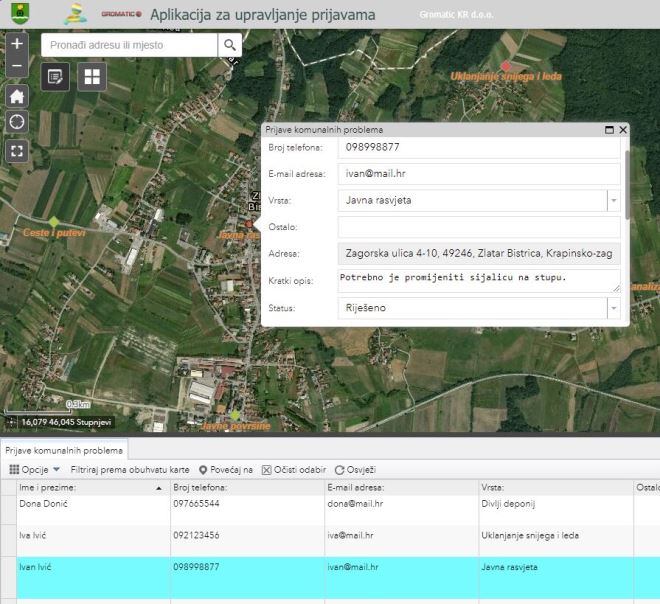Open the basemap gallery grid icon
The height and width of the screenshot is (604, 660).
tap(92, 77)
